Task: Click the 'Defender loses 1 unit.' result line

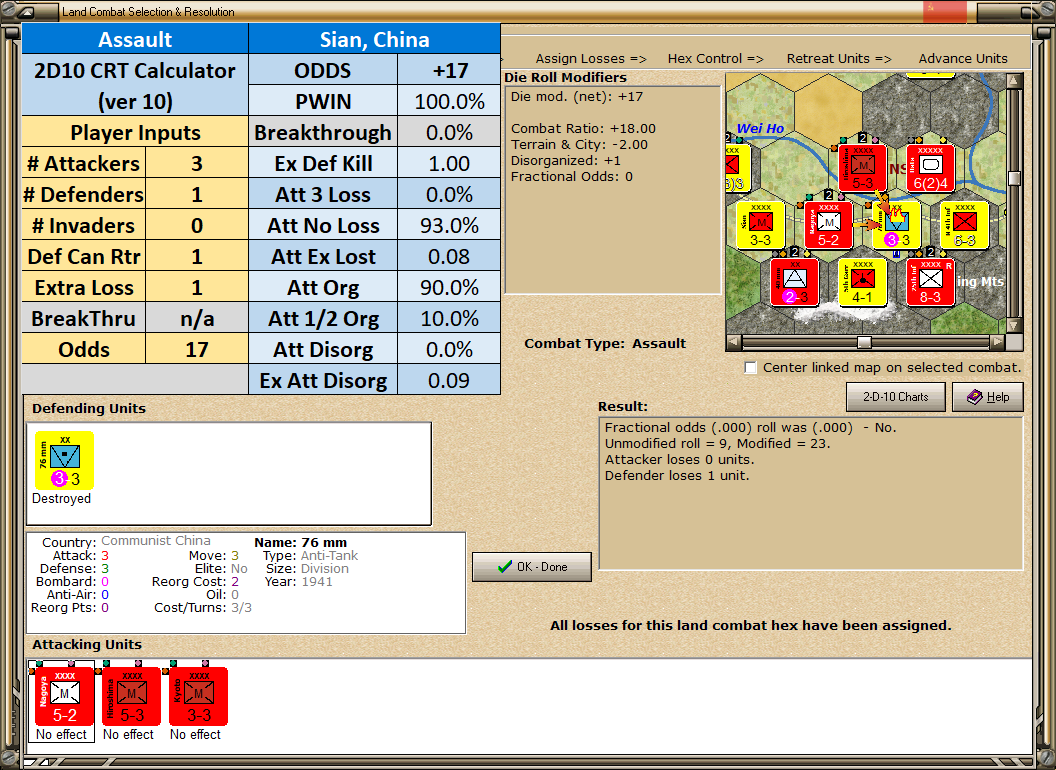Action: point(677,476)
